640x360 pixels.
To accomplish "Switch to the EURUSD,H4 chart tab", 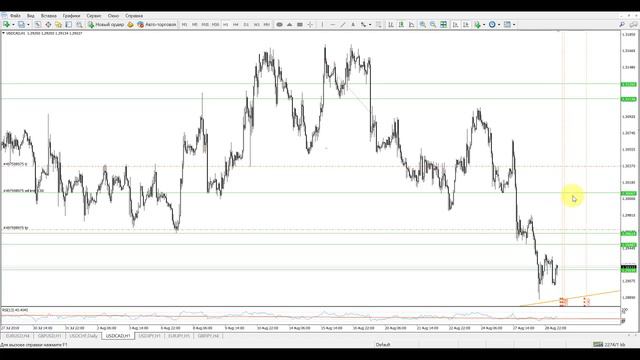I will click(18, 336).
